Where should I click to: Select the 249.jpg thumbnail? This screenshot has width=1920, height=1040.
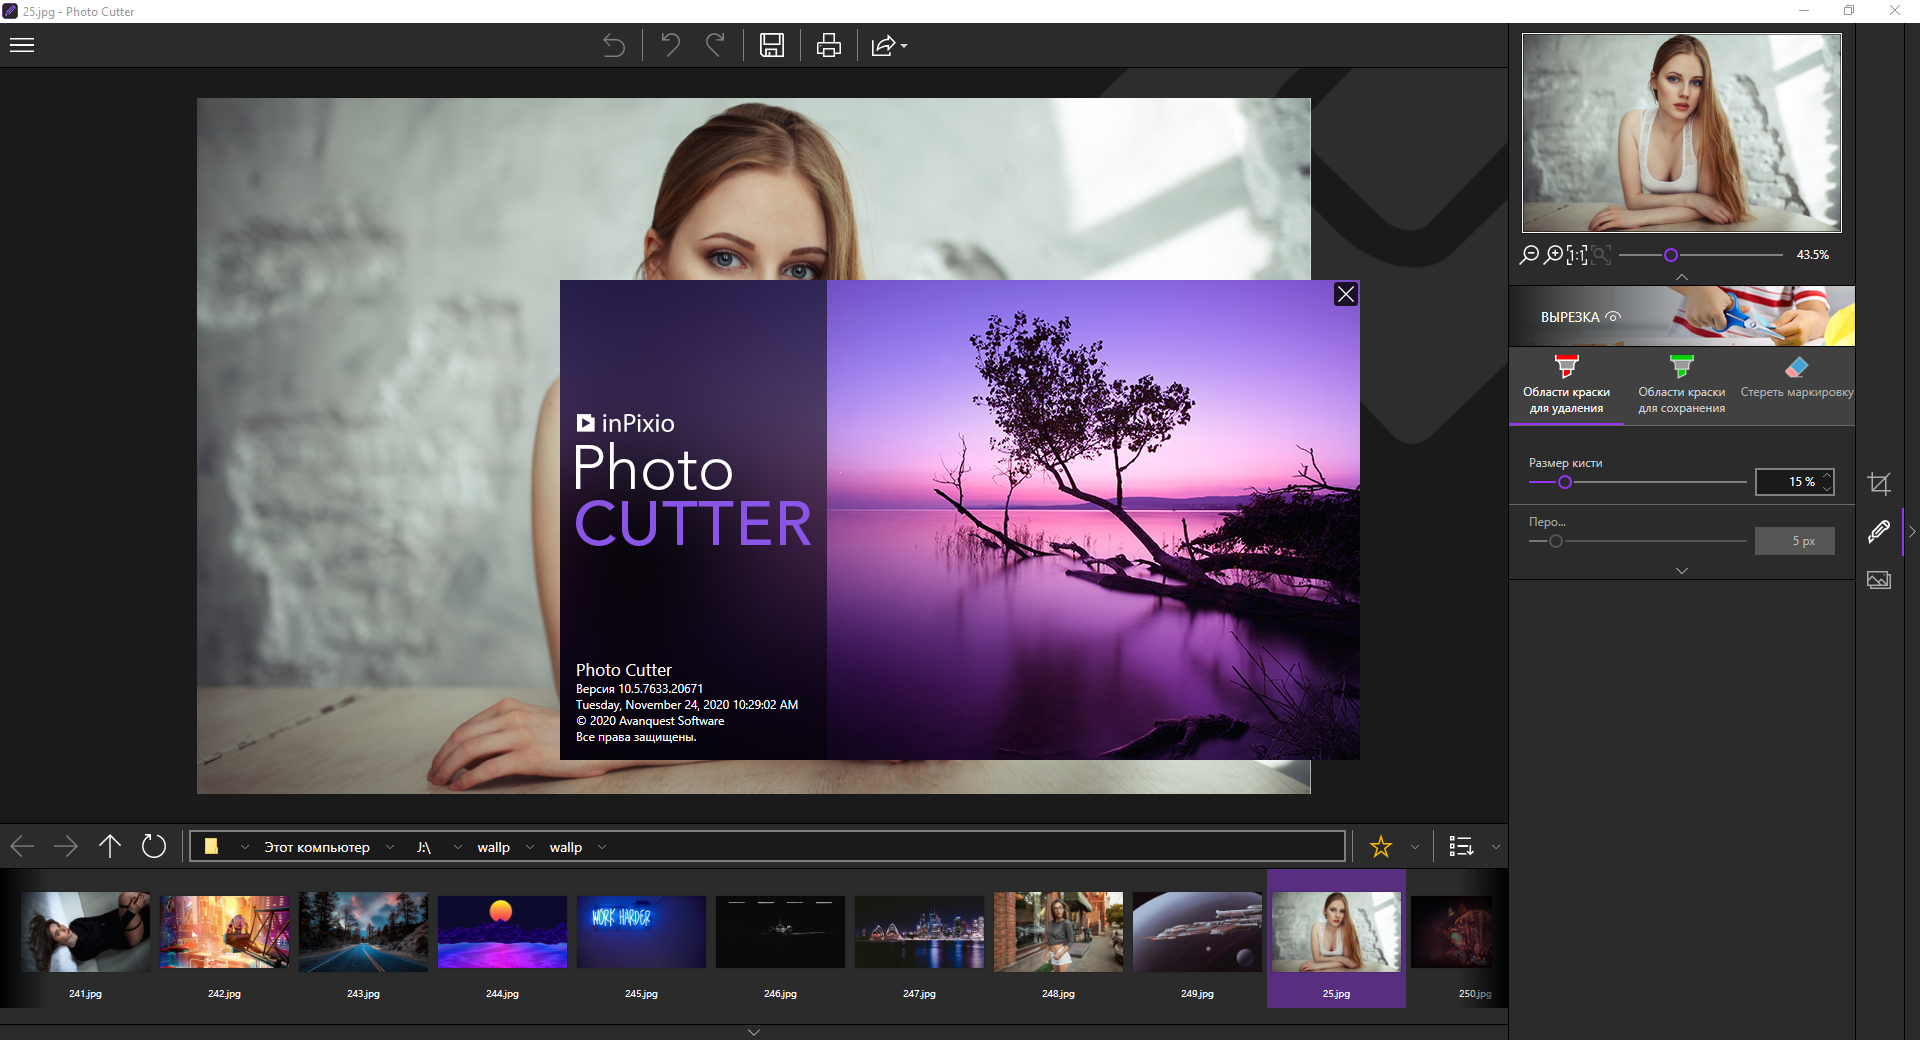pos(1196,931)
